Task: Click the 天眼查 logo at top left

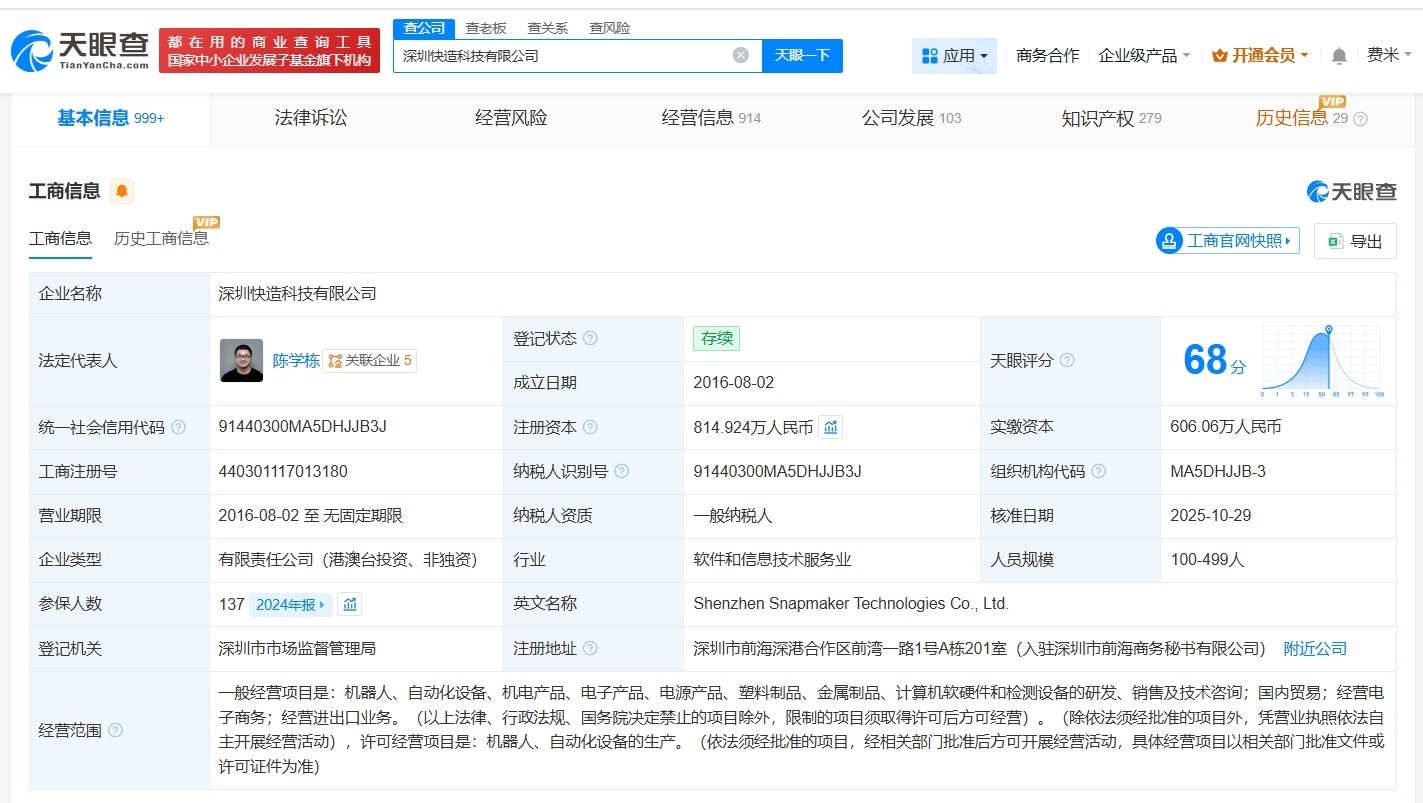Action: (75, 50)
